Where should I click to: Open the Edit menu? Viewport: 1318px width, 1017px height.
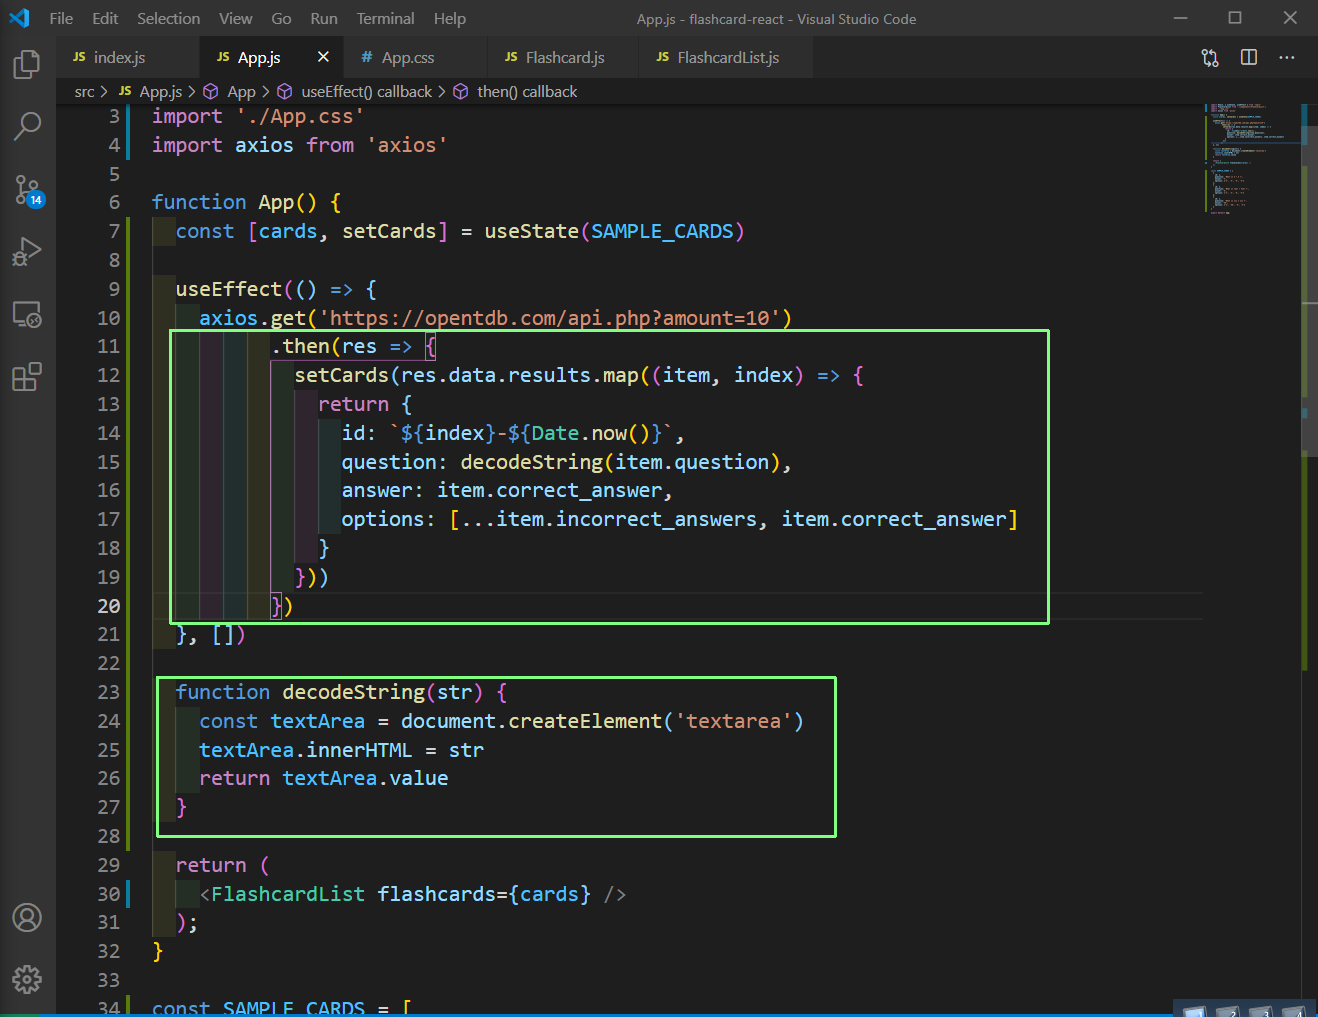[x=105, y=18]
